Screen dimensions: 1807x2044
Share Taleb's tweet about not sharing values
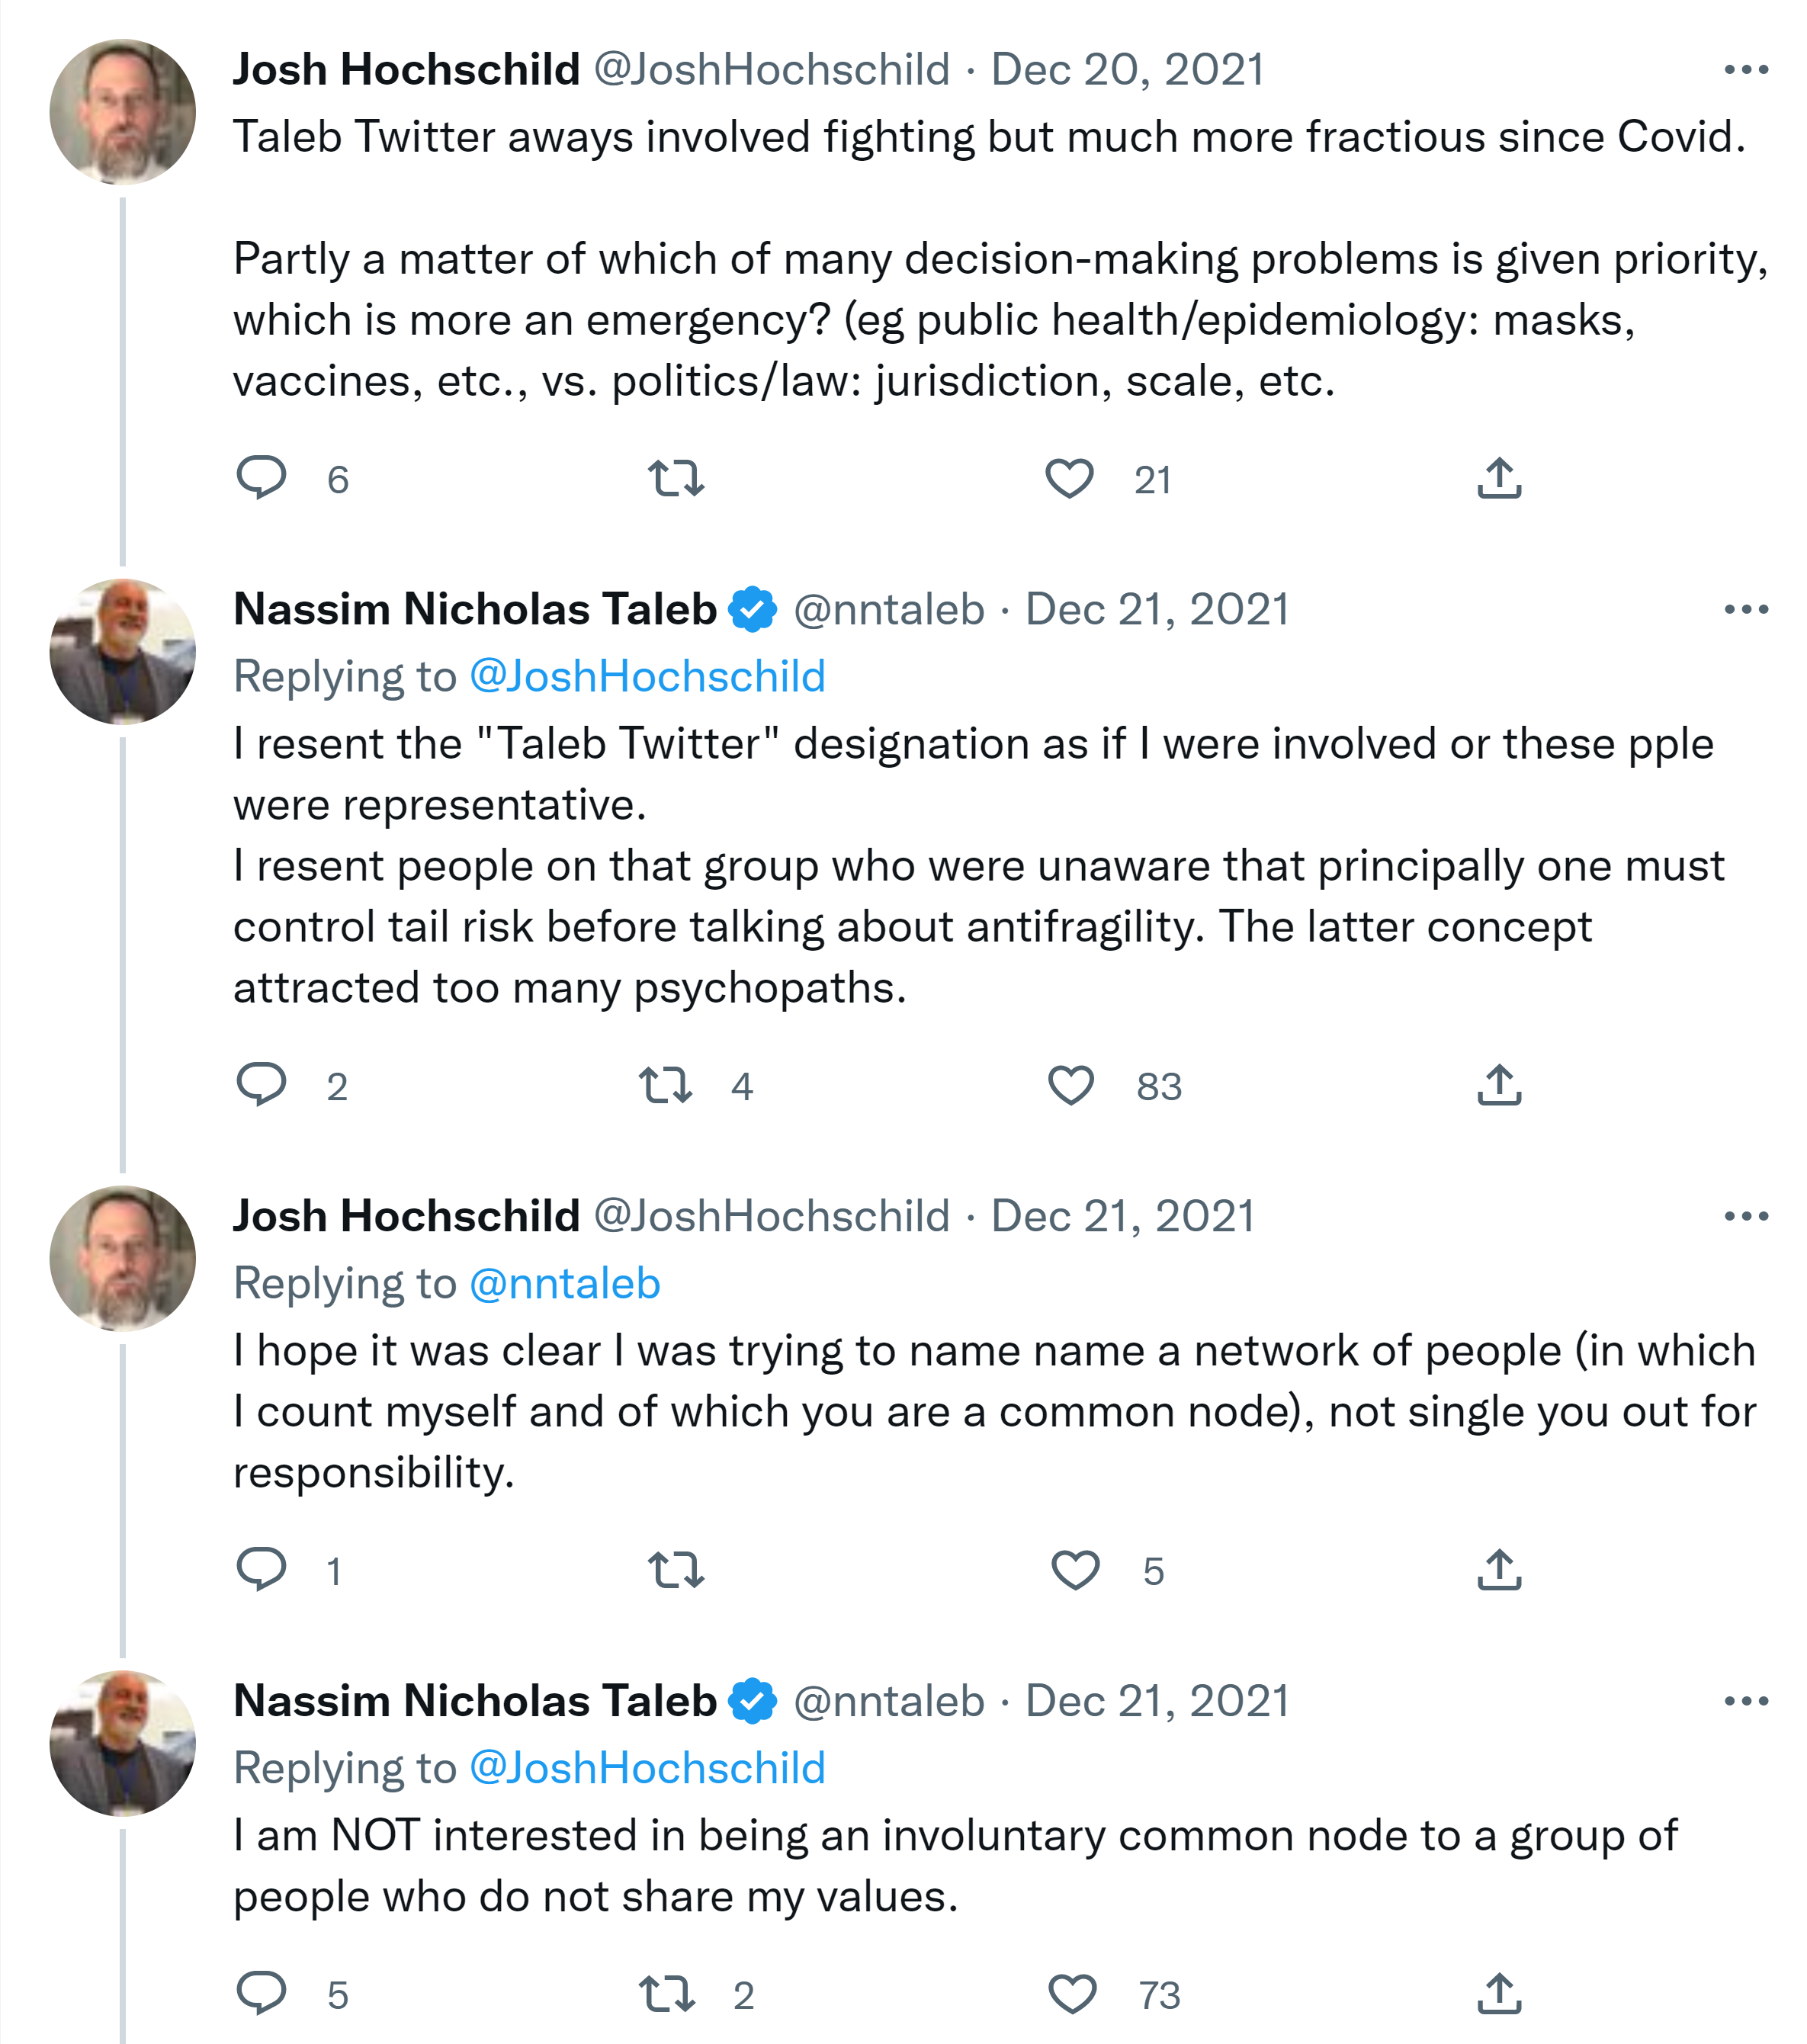coord(1498,1994)
